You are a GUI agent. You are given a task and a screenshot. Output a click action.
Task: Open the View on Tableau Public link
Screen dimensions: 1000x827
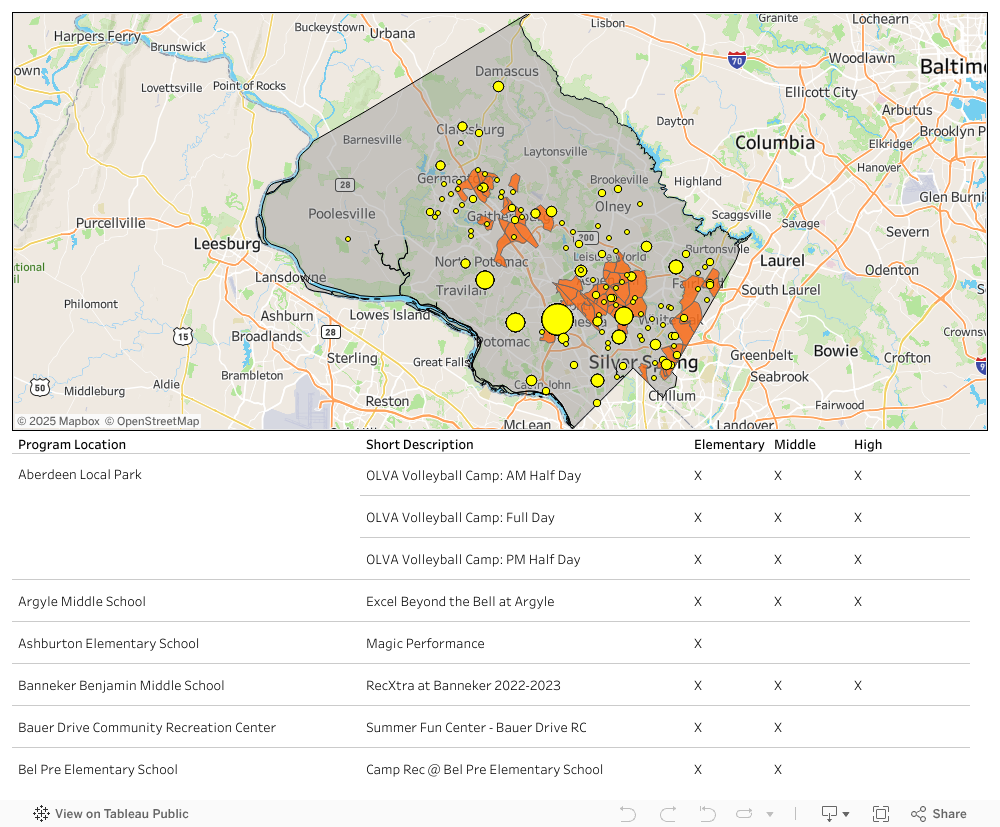point(122,813)
